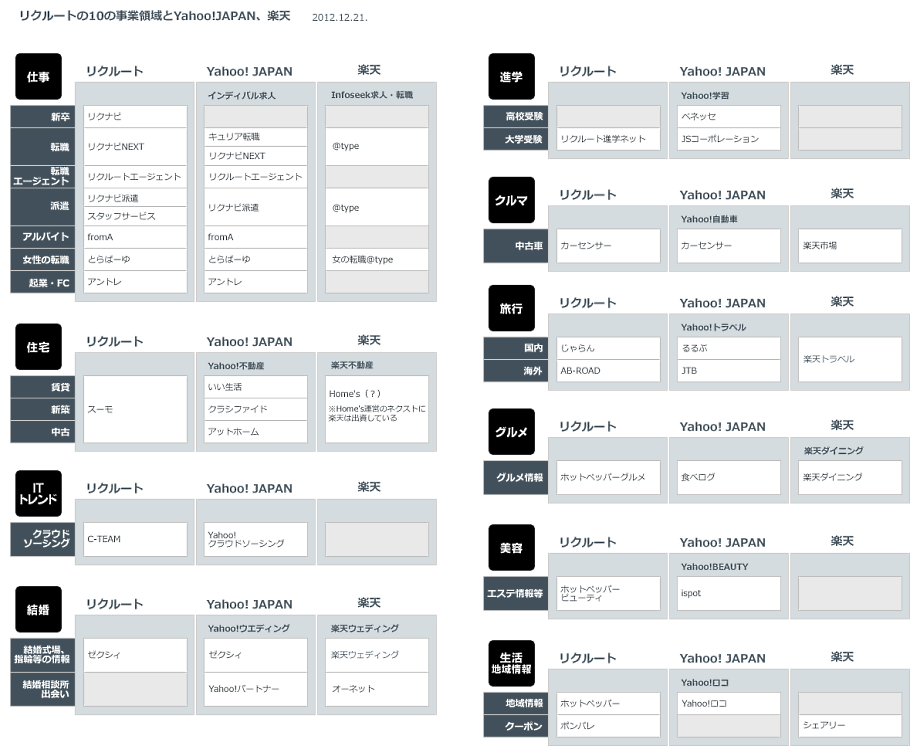
Task: Click the page title リクルートの10の事業領域とYahoo!JAPAN、楽天
Action: point(155,16)
